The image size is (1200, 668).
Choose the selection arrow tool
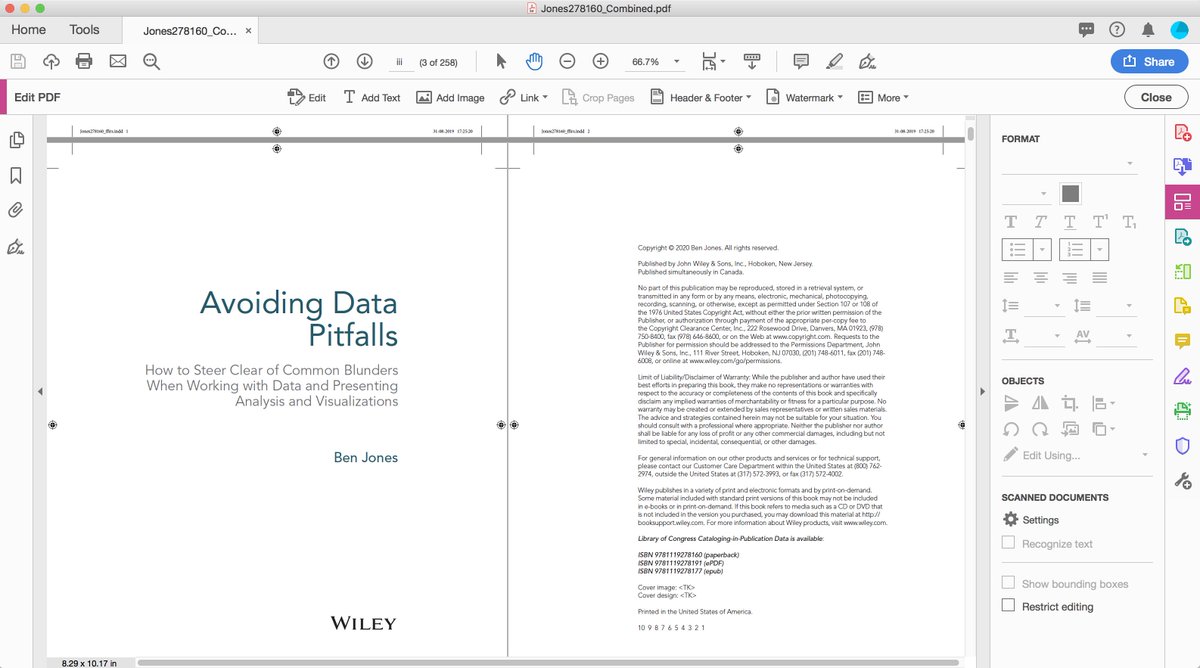[x=501, y=61]
